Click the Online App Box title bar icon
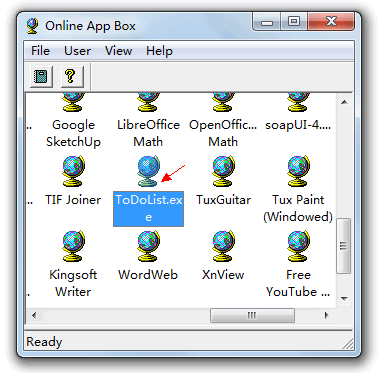The height and width of the screenshot is (373, 379). point(33,26)
